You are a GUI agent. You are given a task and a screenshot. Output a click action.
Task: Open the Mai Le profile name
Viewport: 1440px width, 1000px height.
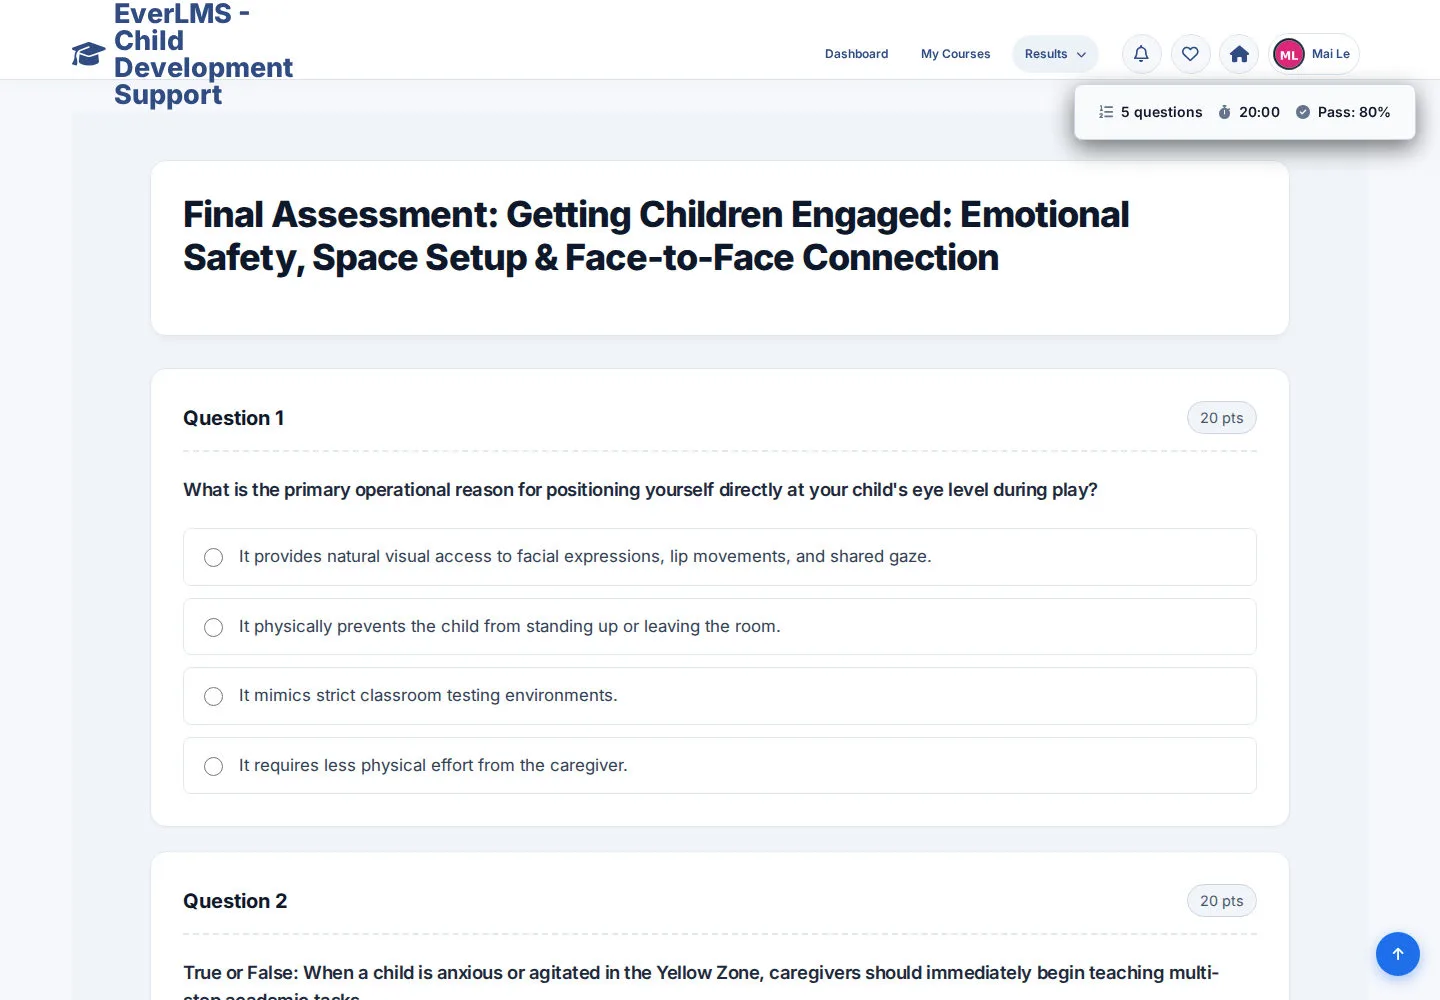[x=1331, y=54]
